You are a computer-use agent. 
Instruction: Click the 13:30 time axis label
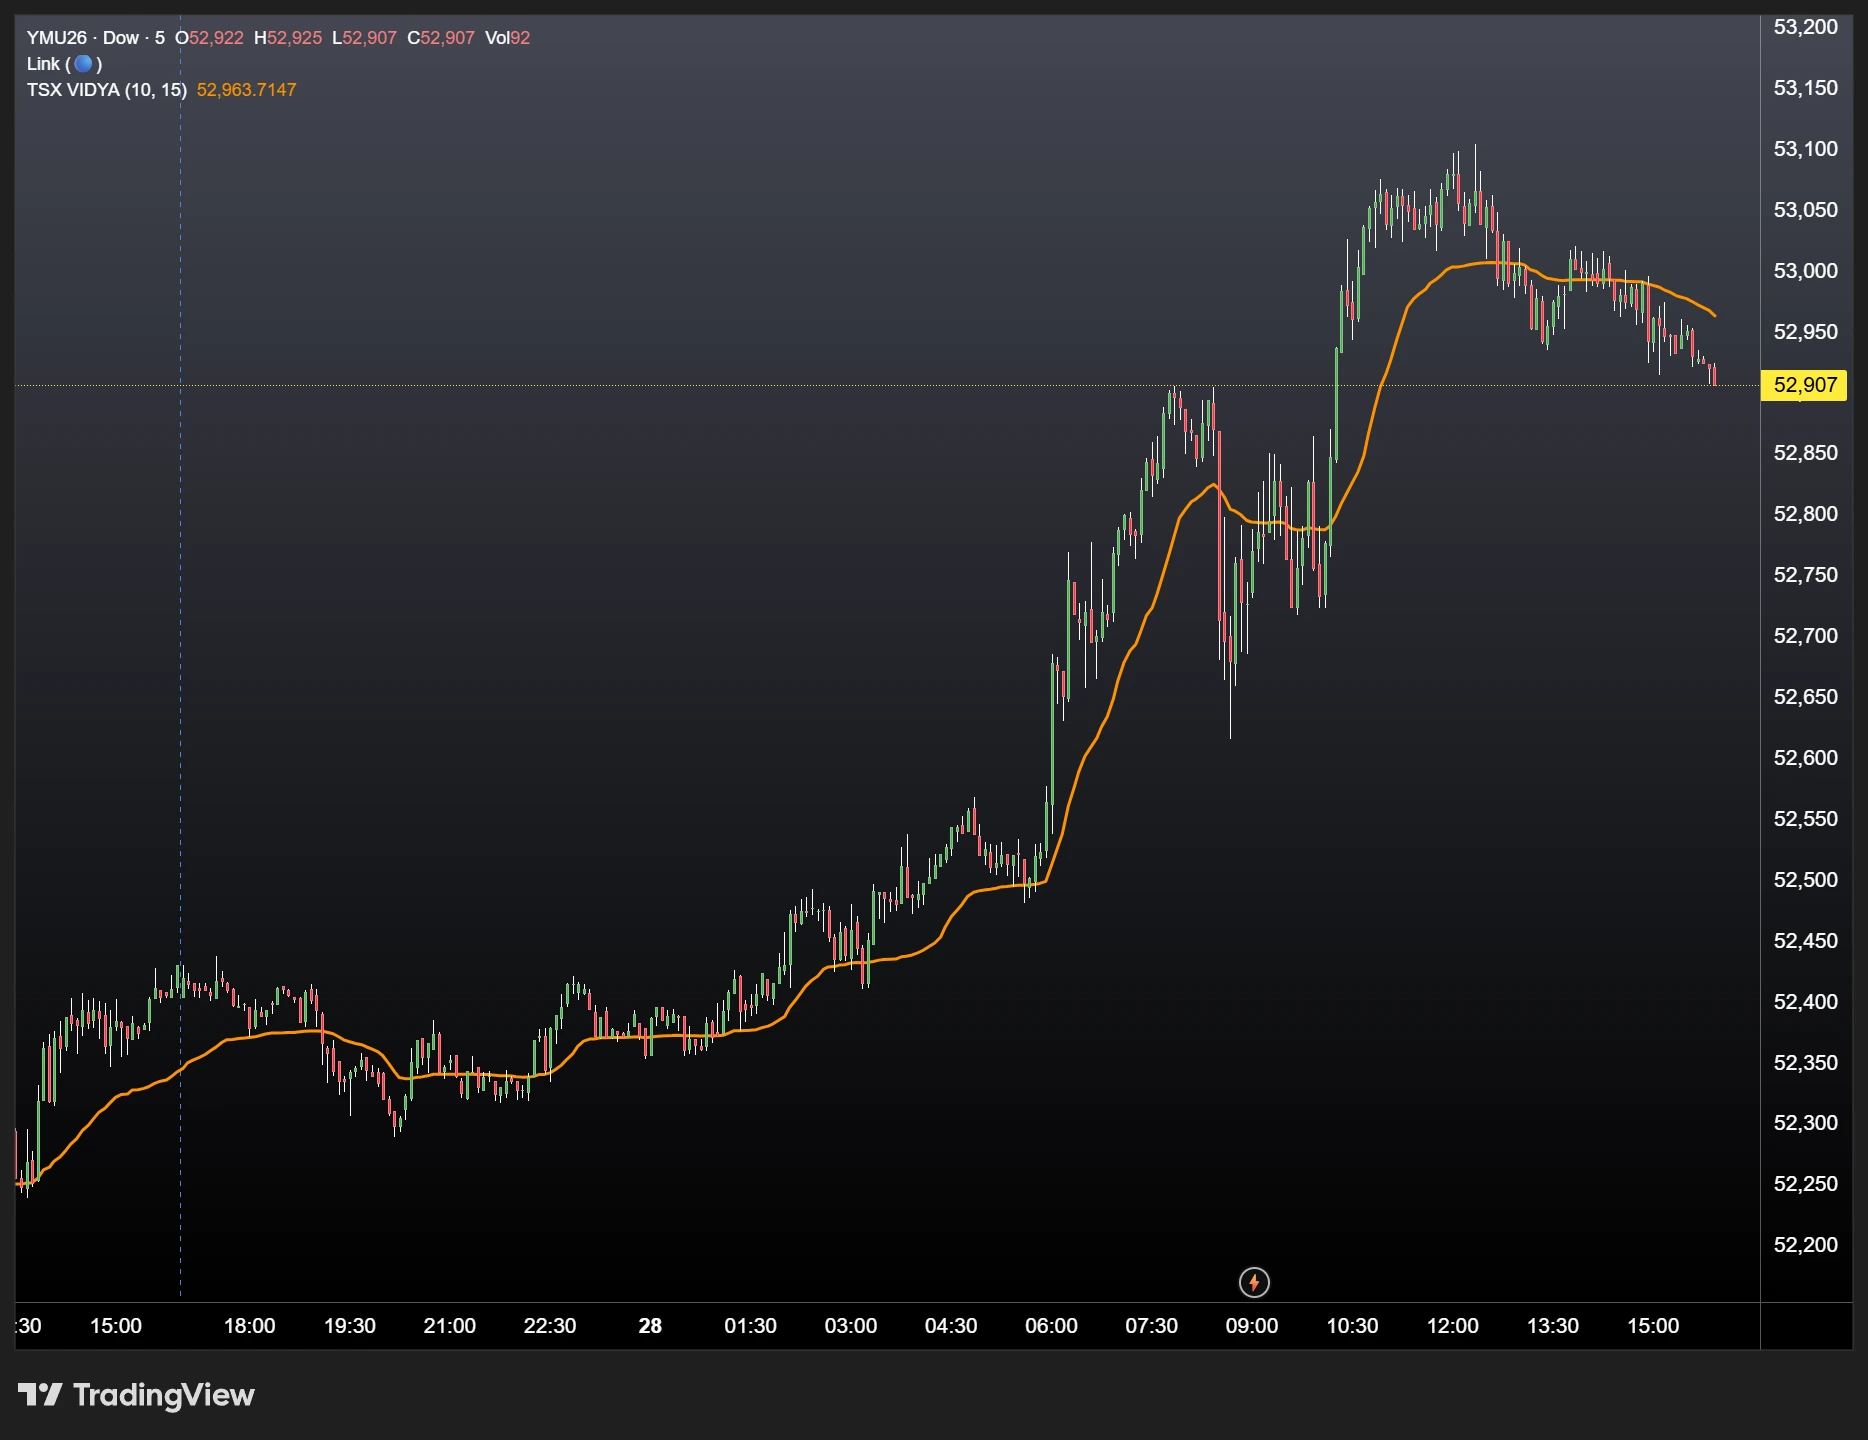click(1553, 1326)
